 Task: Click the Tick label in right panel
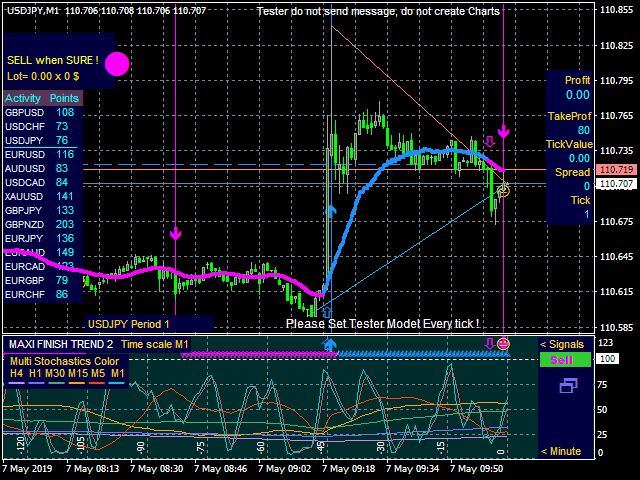click(x=580, y=200)
